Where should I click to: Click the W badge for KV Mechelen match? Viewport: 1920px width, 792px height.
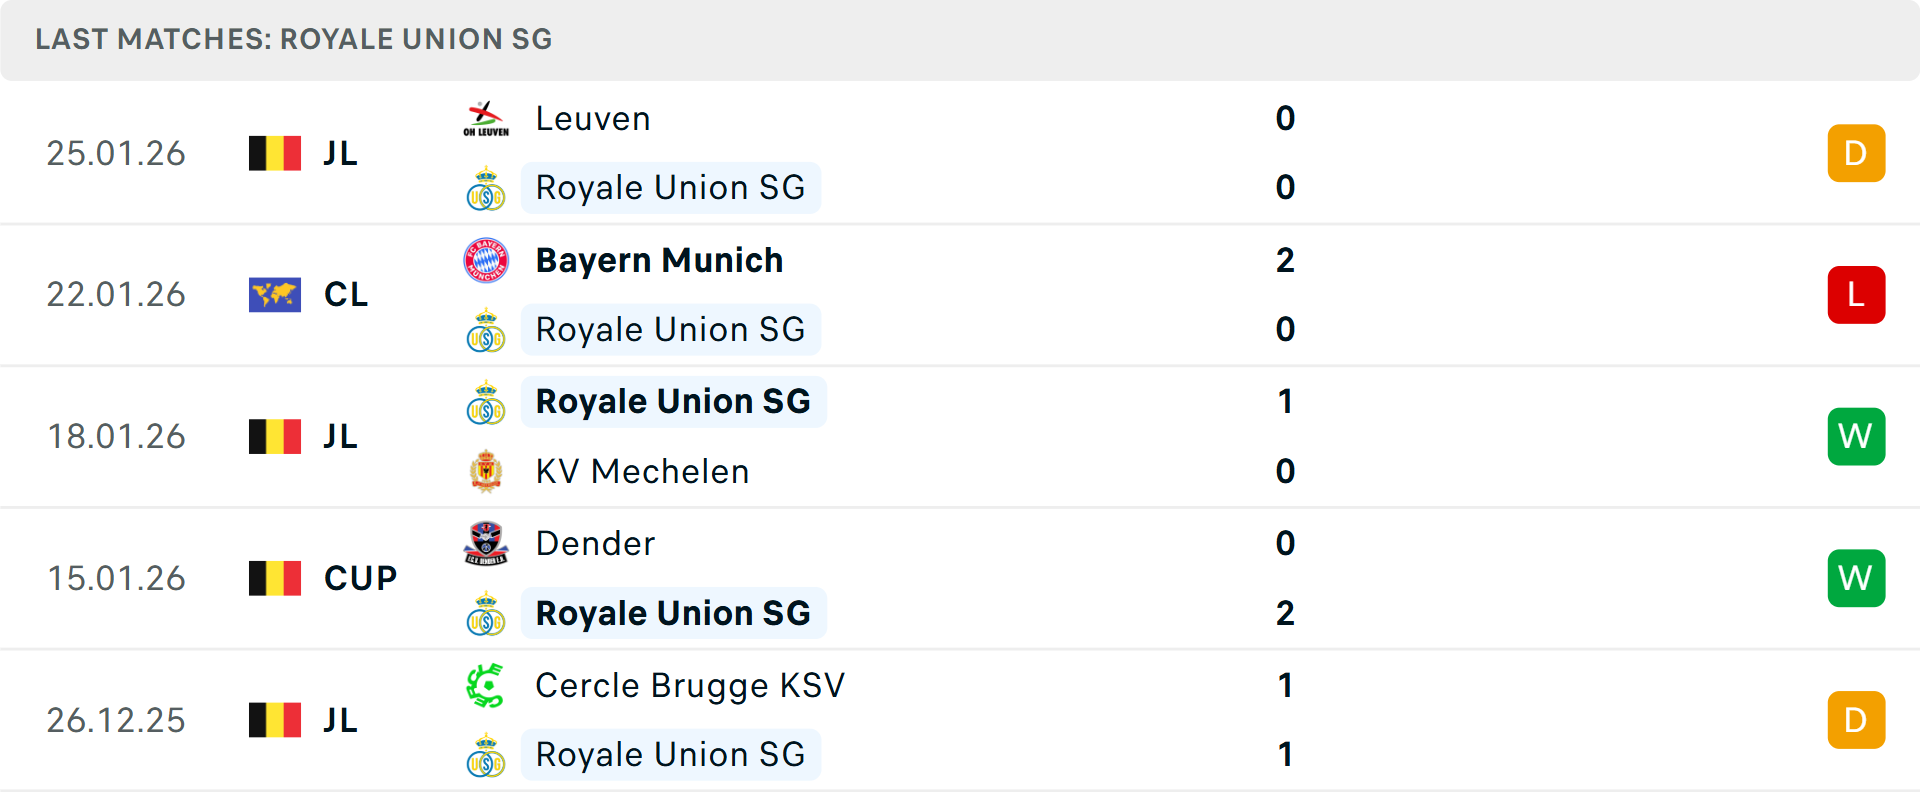1856,436
